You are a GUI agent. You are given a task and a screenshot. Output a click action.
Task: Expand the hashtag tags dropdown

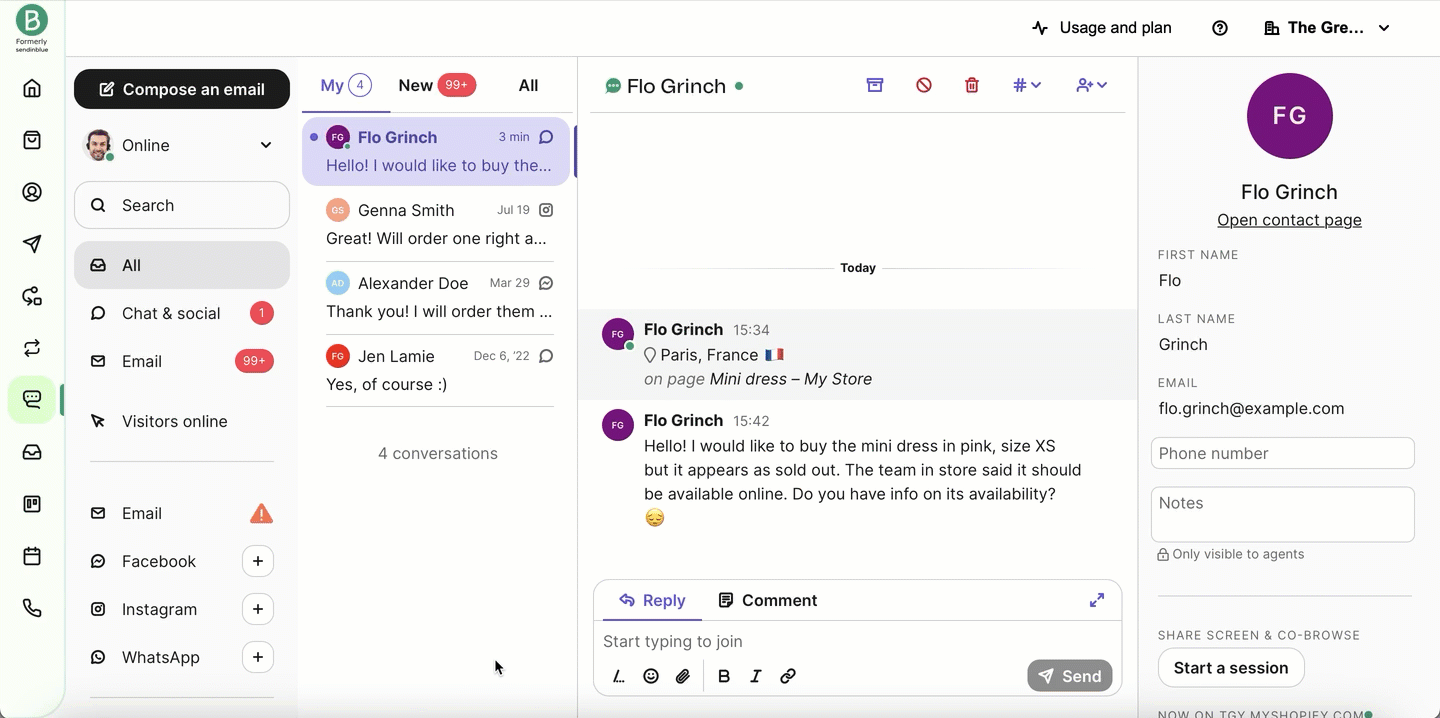[1027, 86]
